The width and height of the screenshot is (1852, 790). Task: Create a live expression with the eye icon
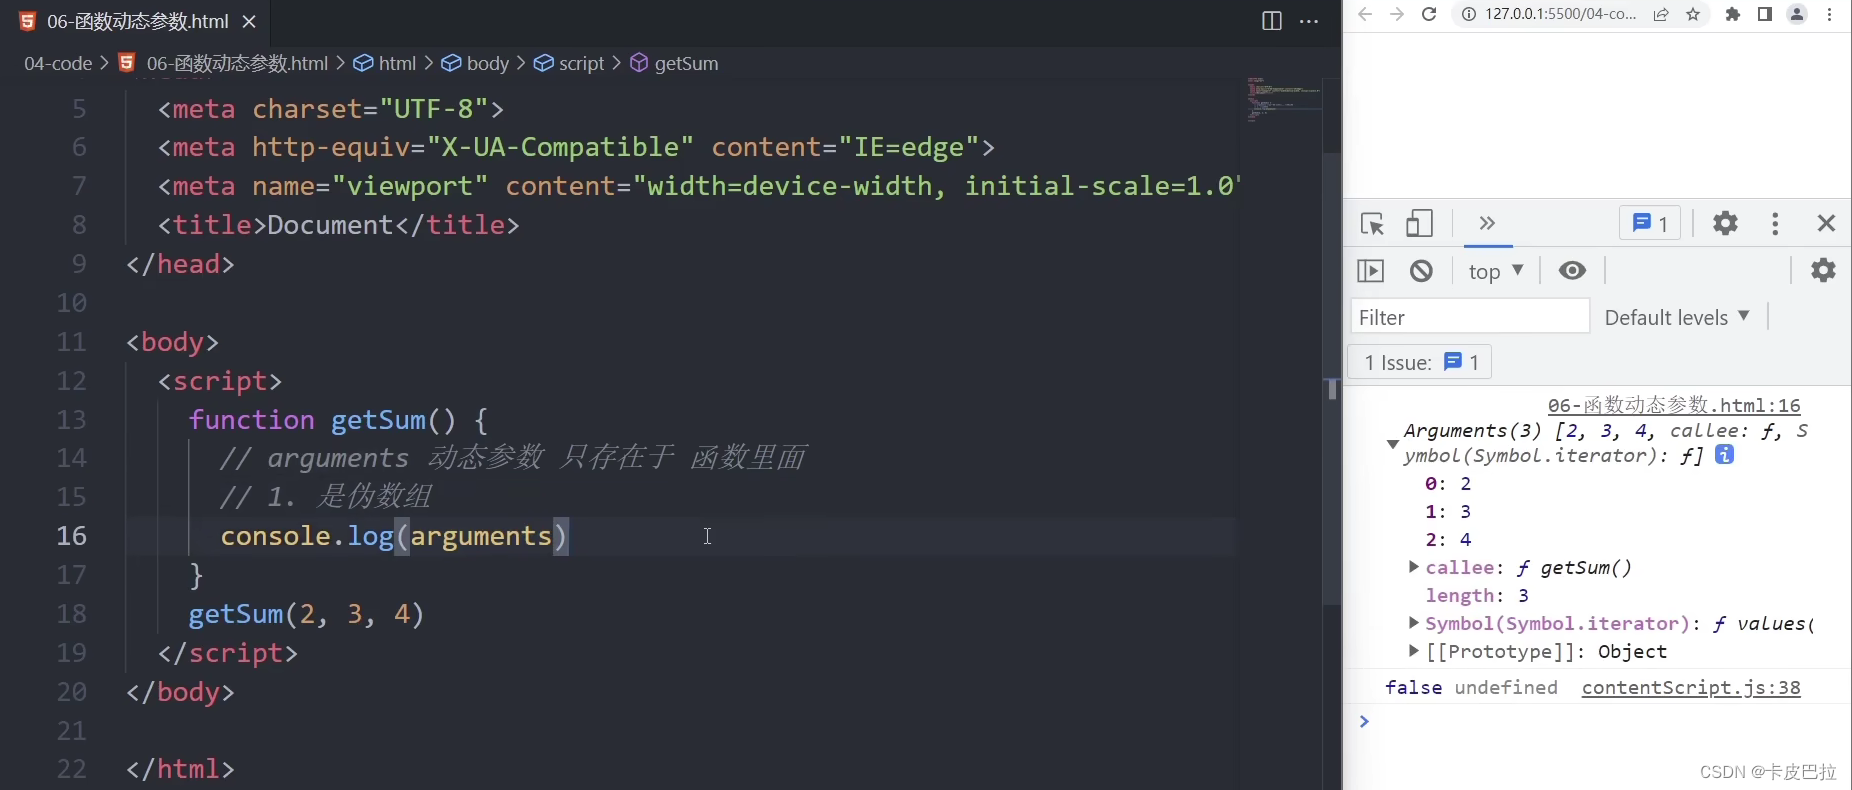coord(1572,271)
